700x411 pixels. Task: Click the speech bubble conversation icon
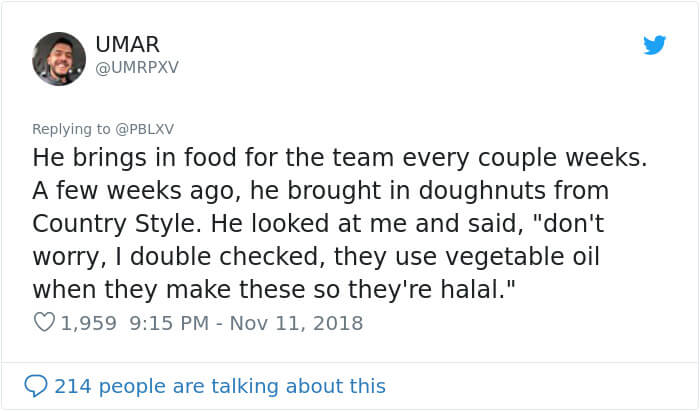(35, 385)
